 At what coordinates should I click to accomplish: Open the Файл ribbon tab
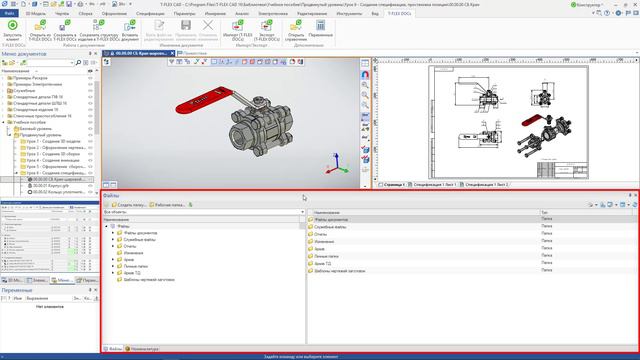tap(9, 13)
